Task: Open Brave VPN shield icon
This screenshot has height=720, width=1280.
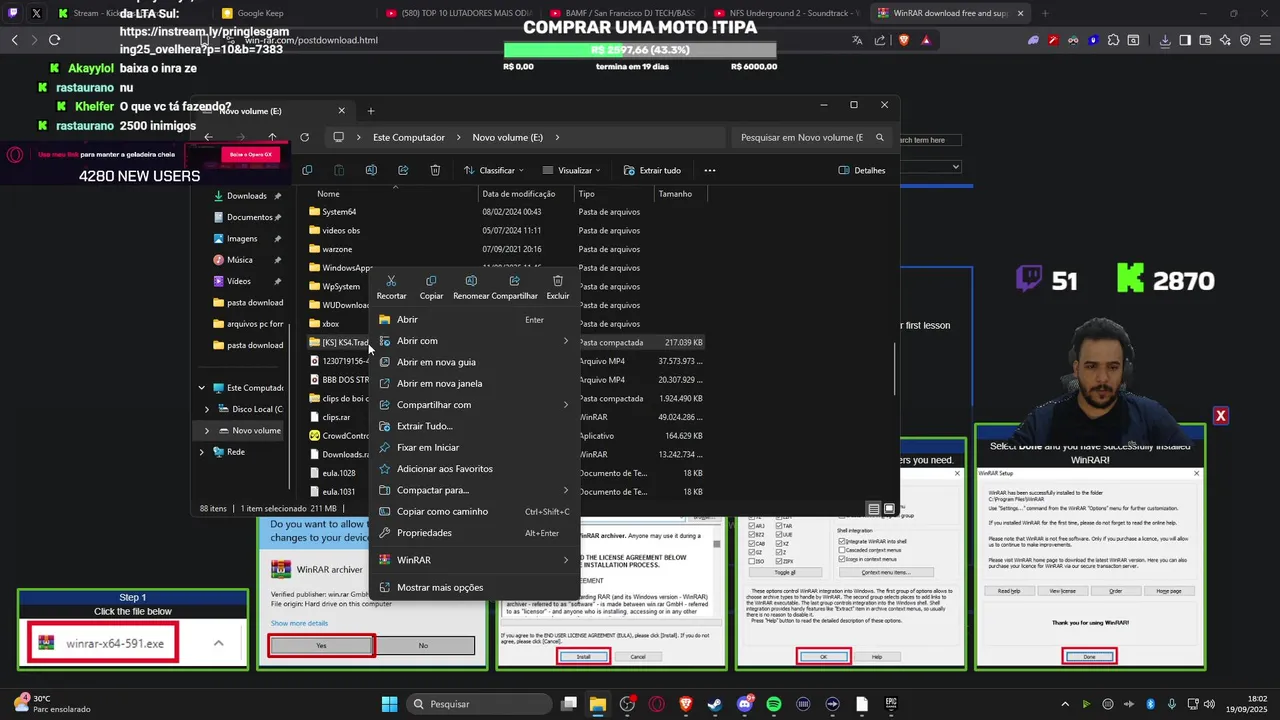Action: 1245,40
